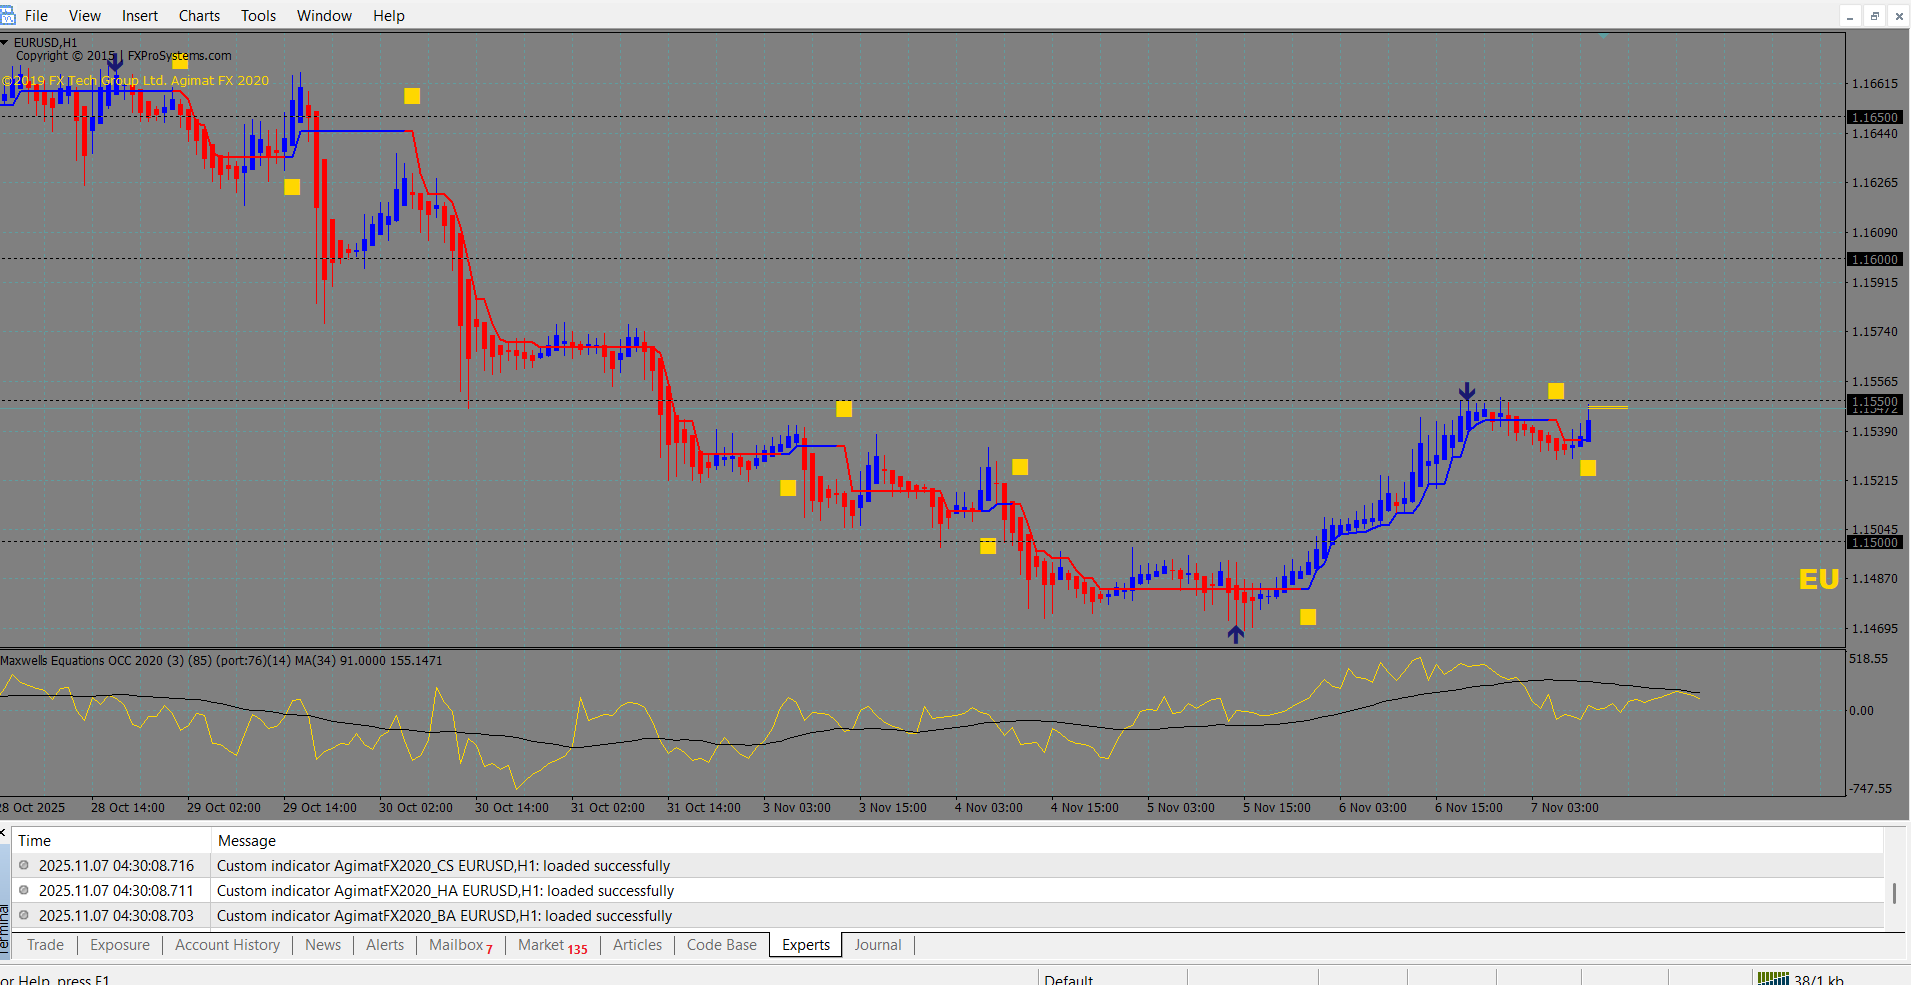Open the Account History tab
1911x985 pixels.
[227, 945]
